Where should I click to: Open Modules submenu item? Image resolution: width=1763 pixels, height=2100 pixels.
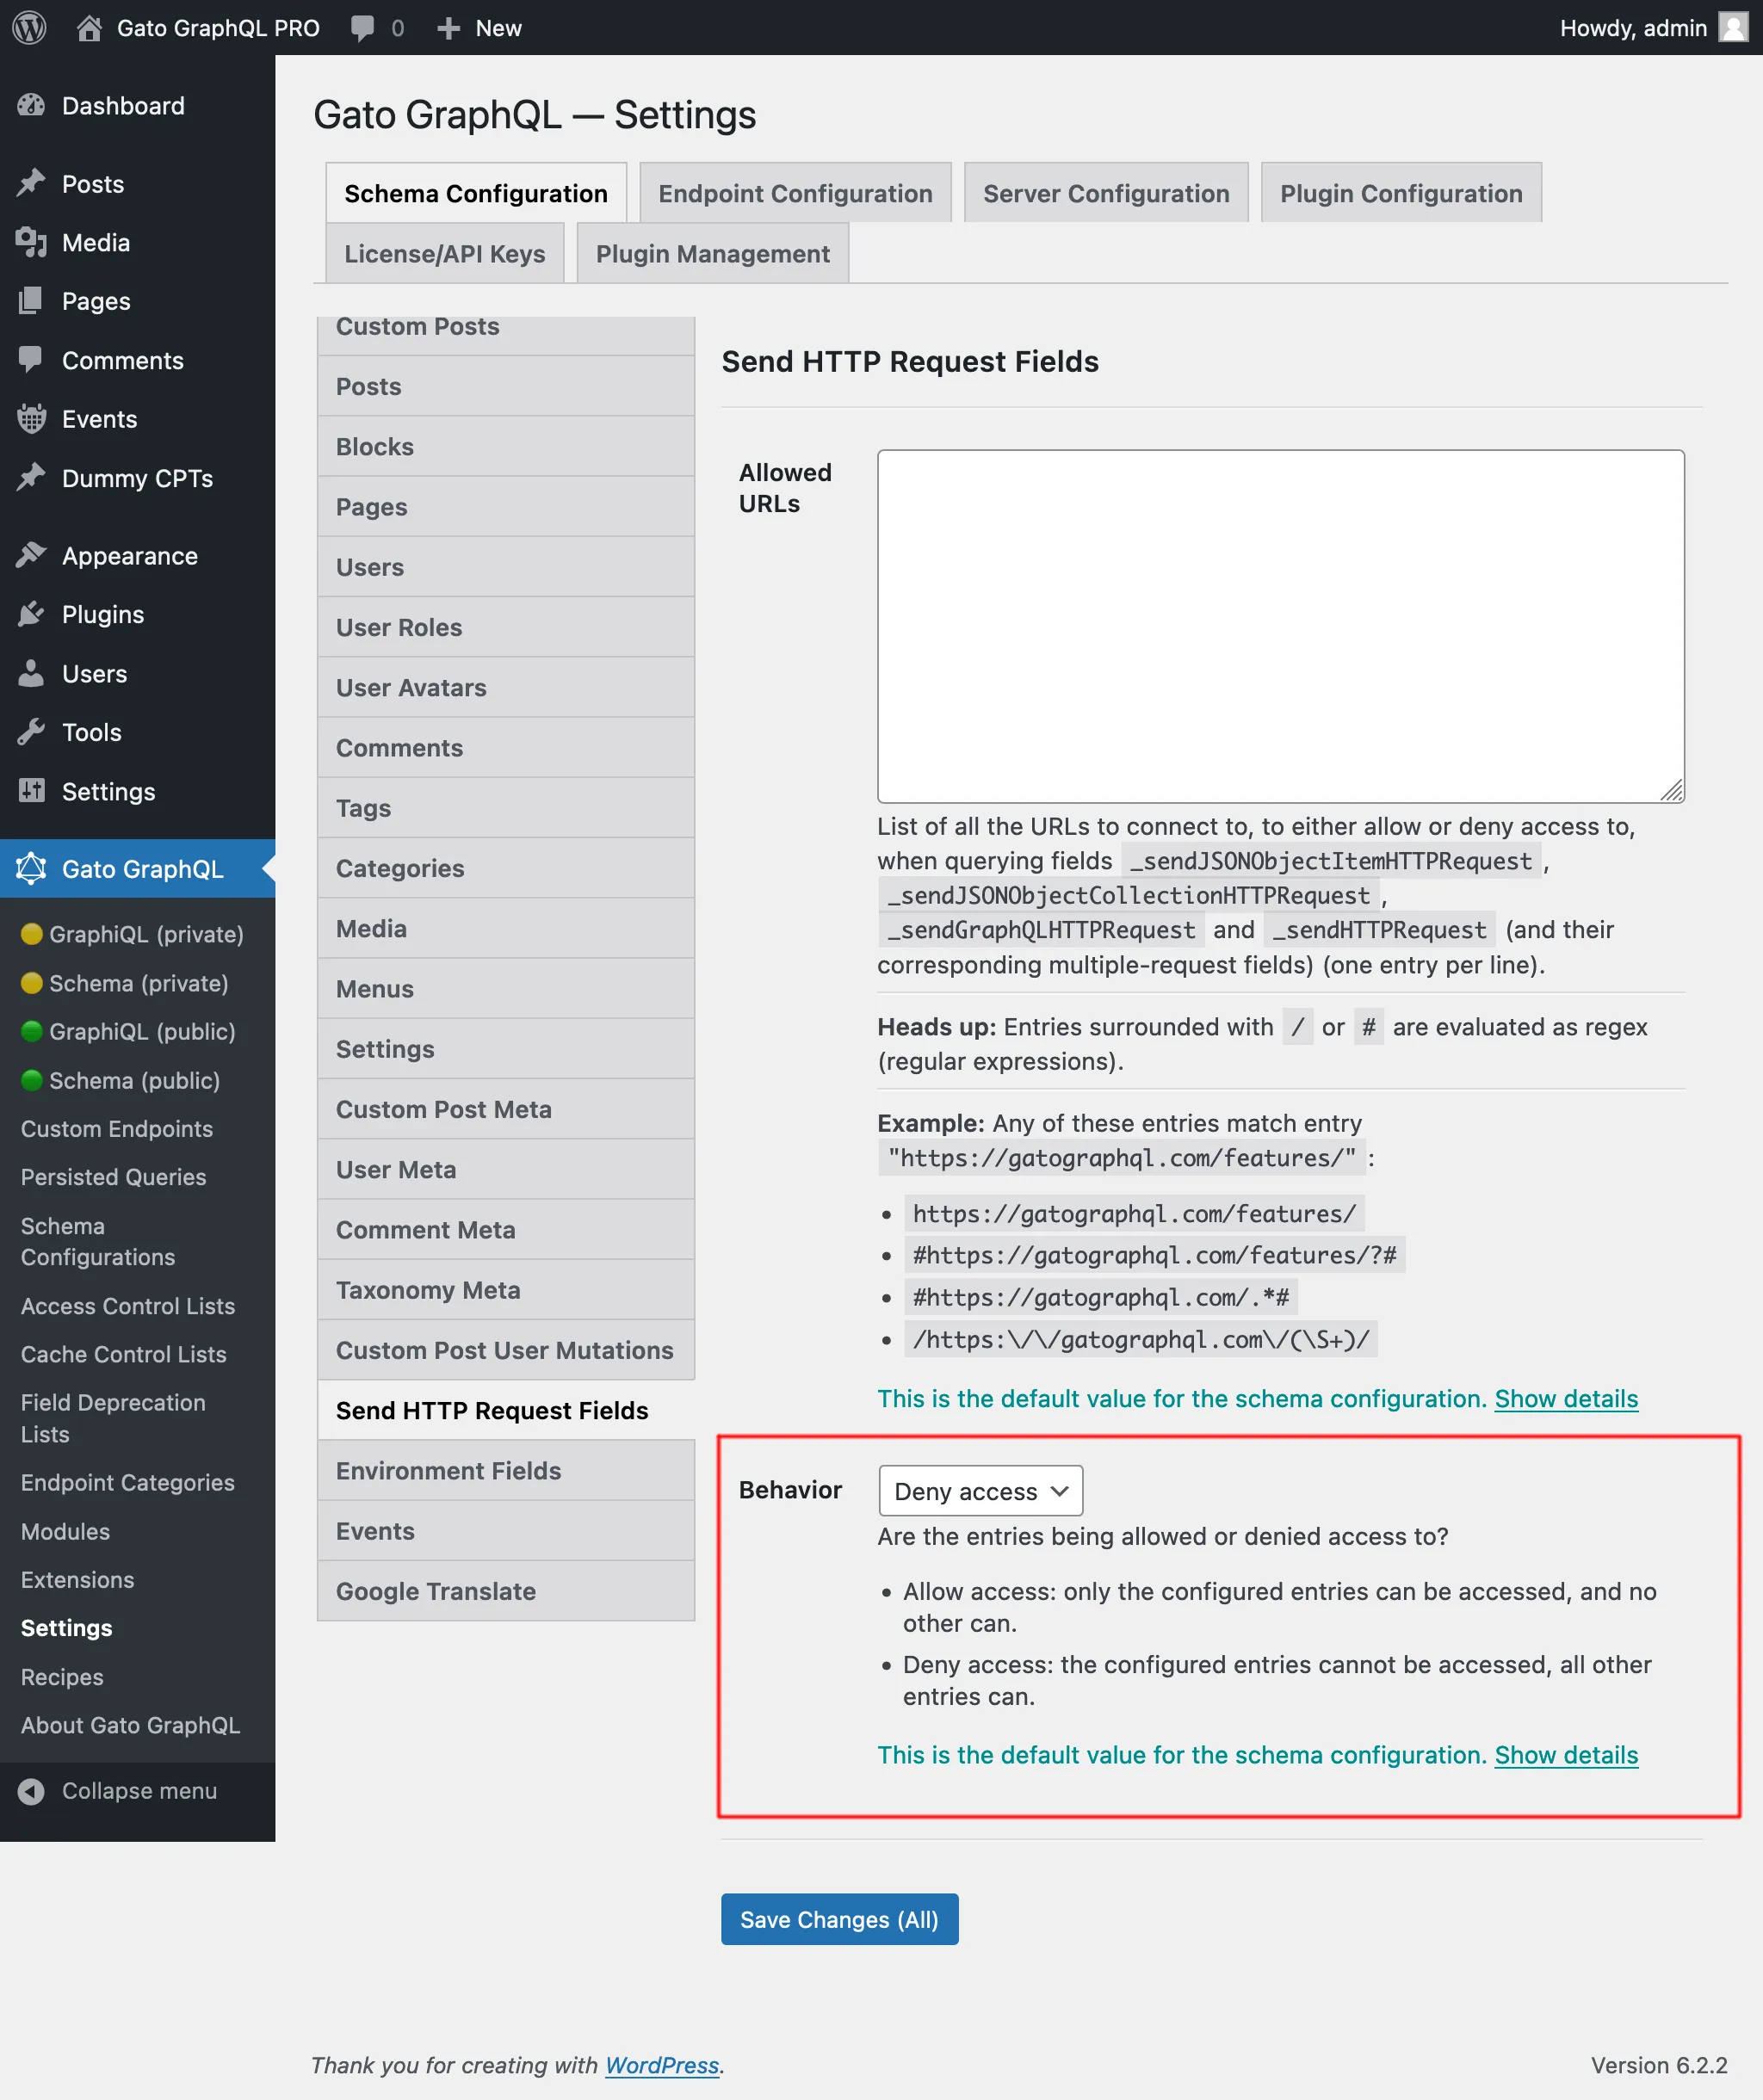tap(65, 1531)
